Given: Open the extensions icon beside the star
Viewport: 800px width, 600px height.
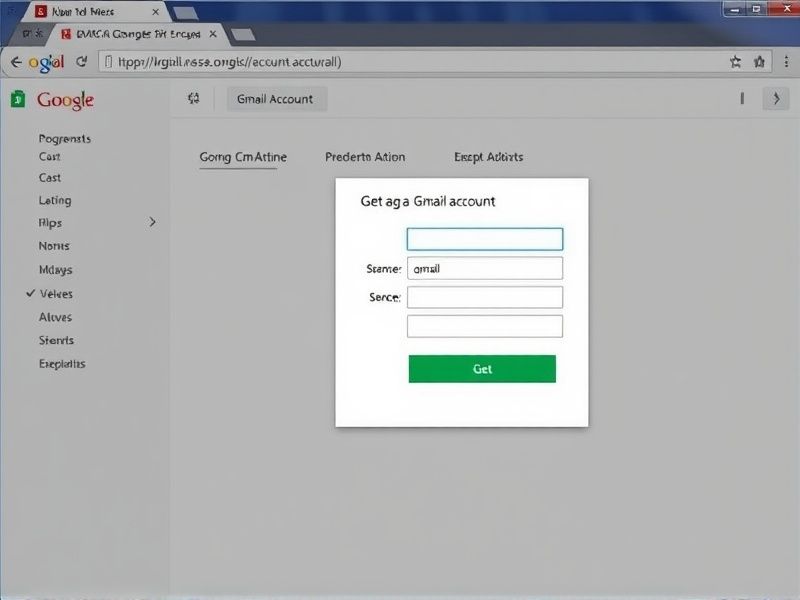Looking at the screenshot, I should pos(759,62).
